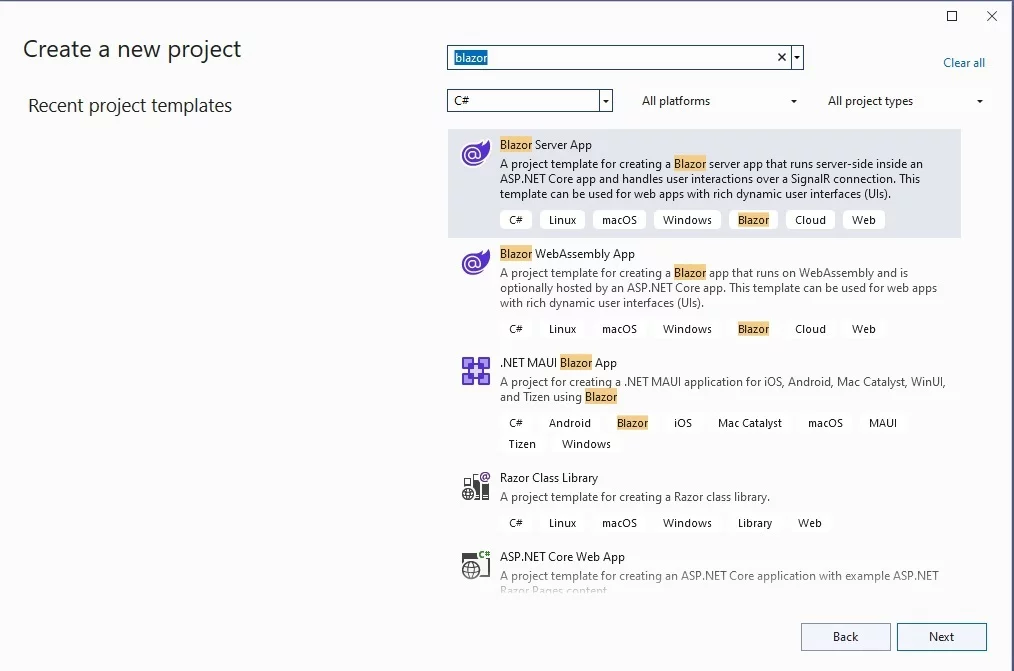The width and height of the screenshot is (1014, 671).
Task: Click the Back button
Action: pyautogui.click(x=845, y=637)
